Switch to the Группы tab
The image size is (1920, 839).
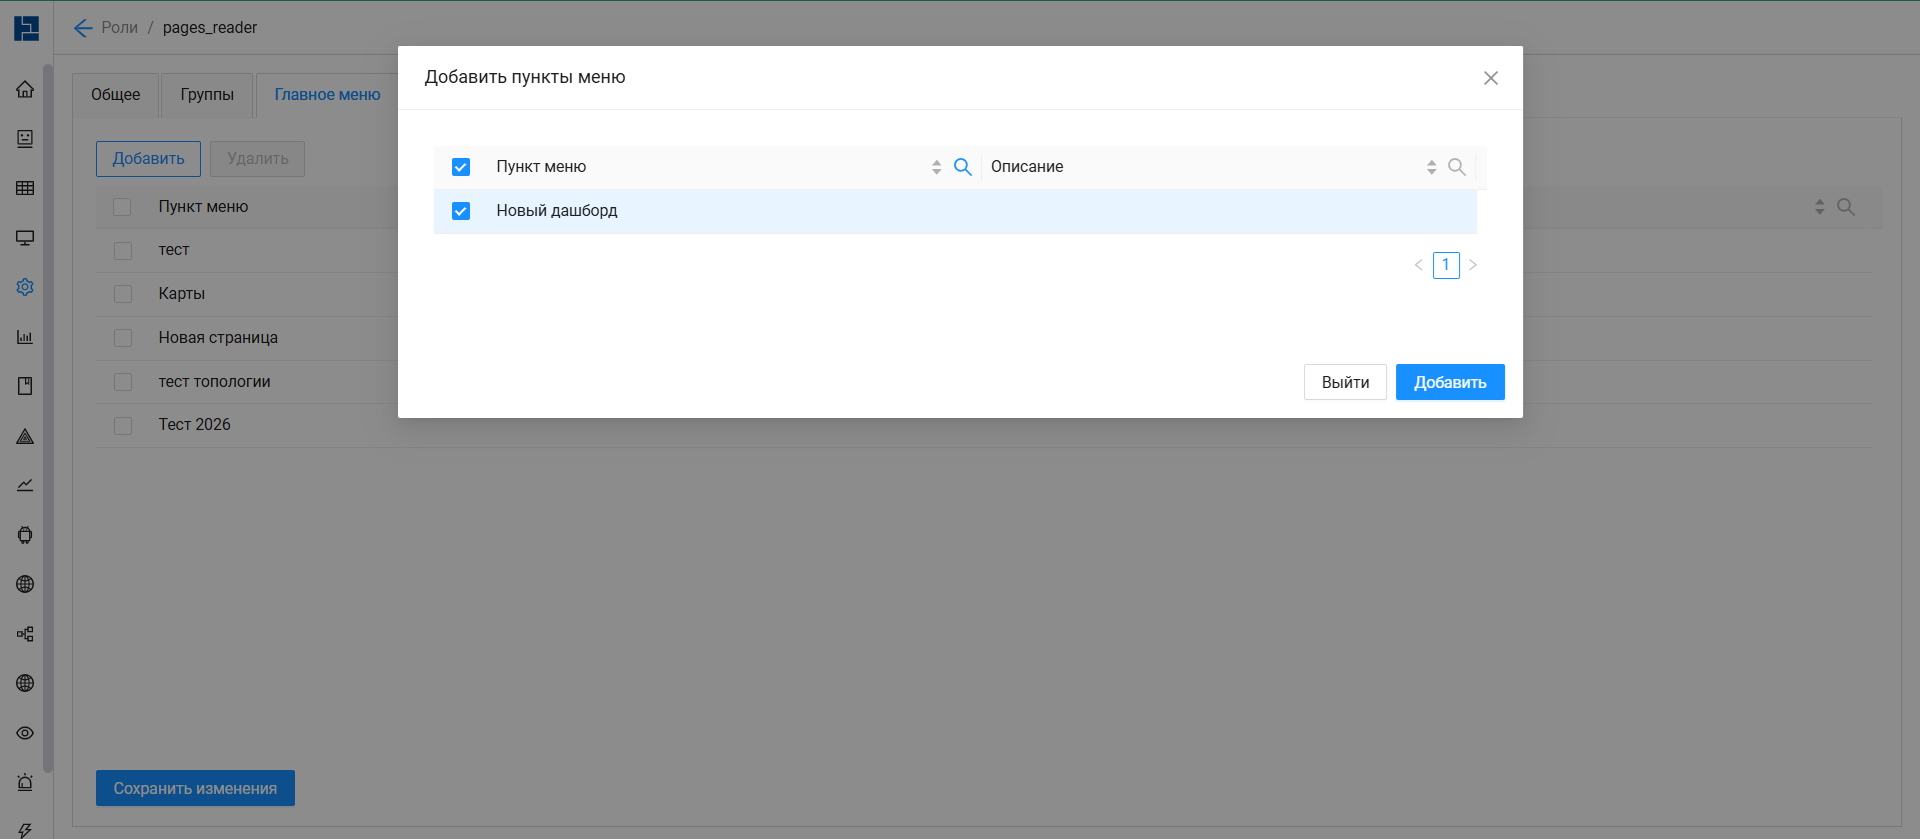coord(207,95)
